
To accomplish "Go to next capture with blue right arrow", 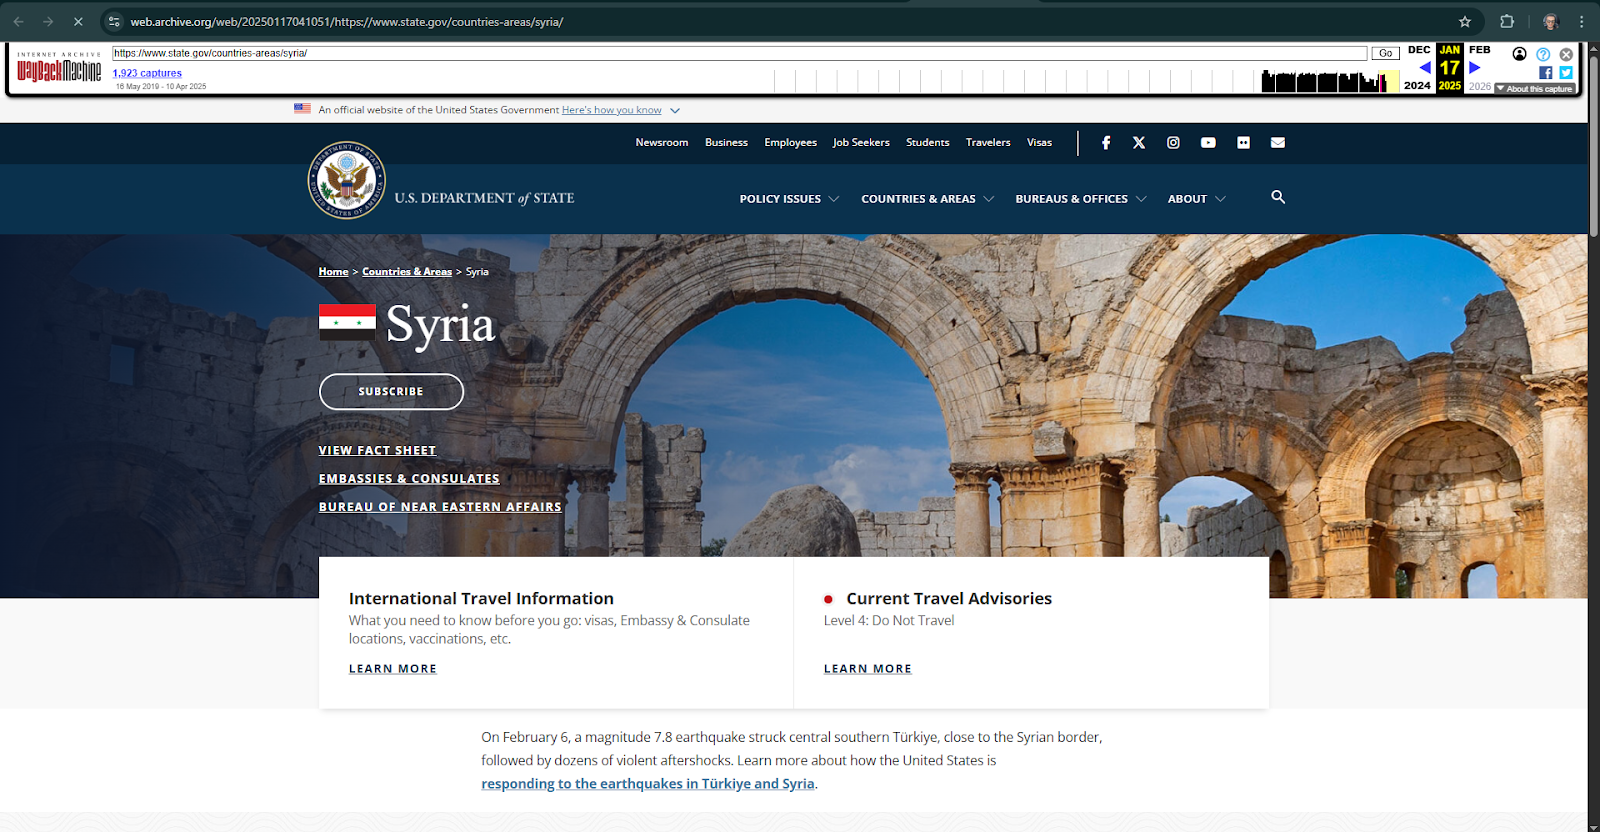I will [x=1474, y=68].
